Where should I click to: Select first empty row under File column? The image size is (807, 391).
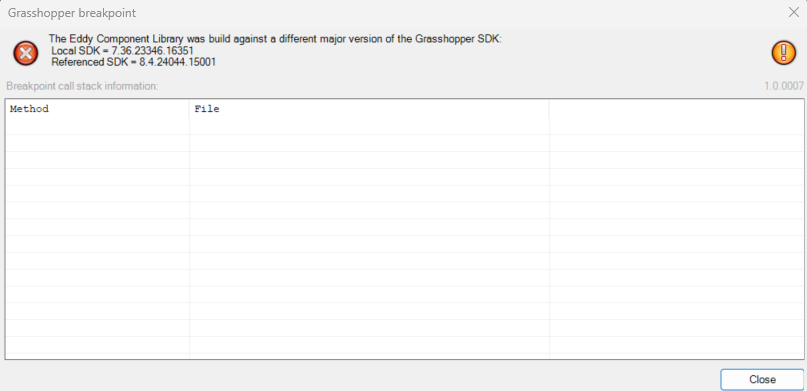click(369, 127)
